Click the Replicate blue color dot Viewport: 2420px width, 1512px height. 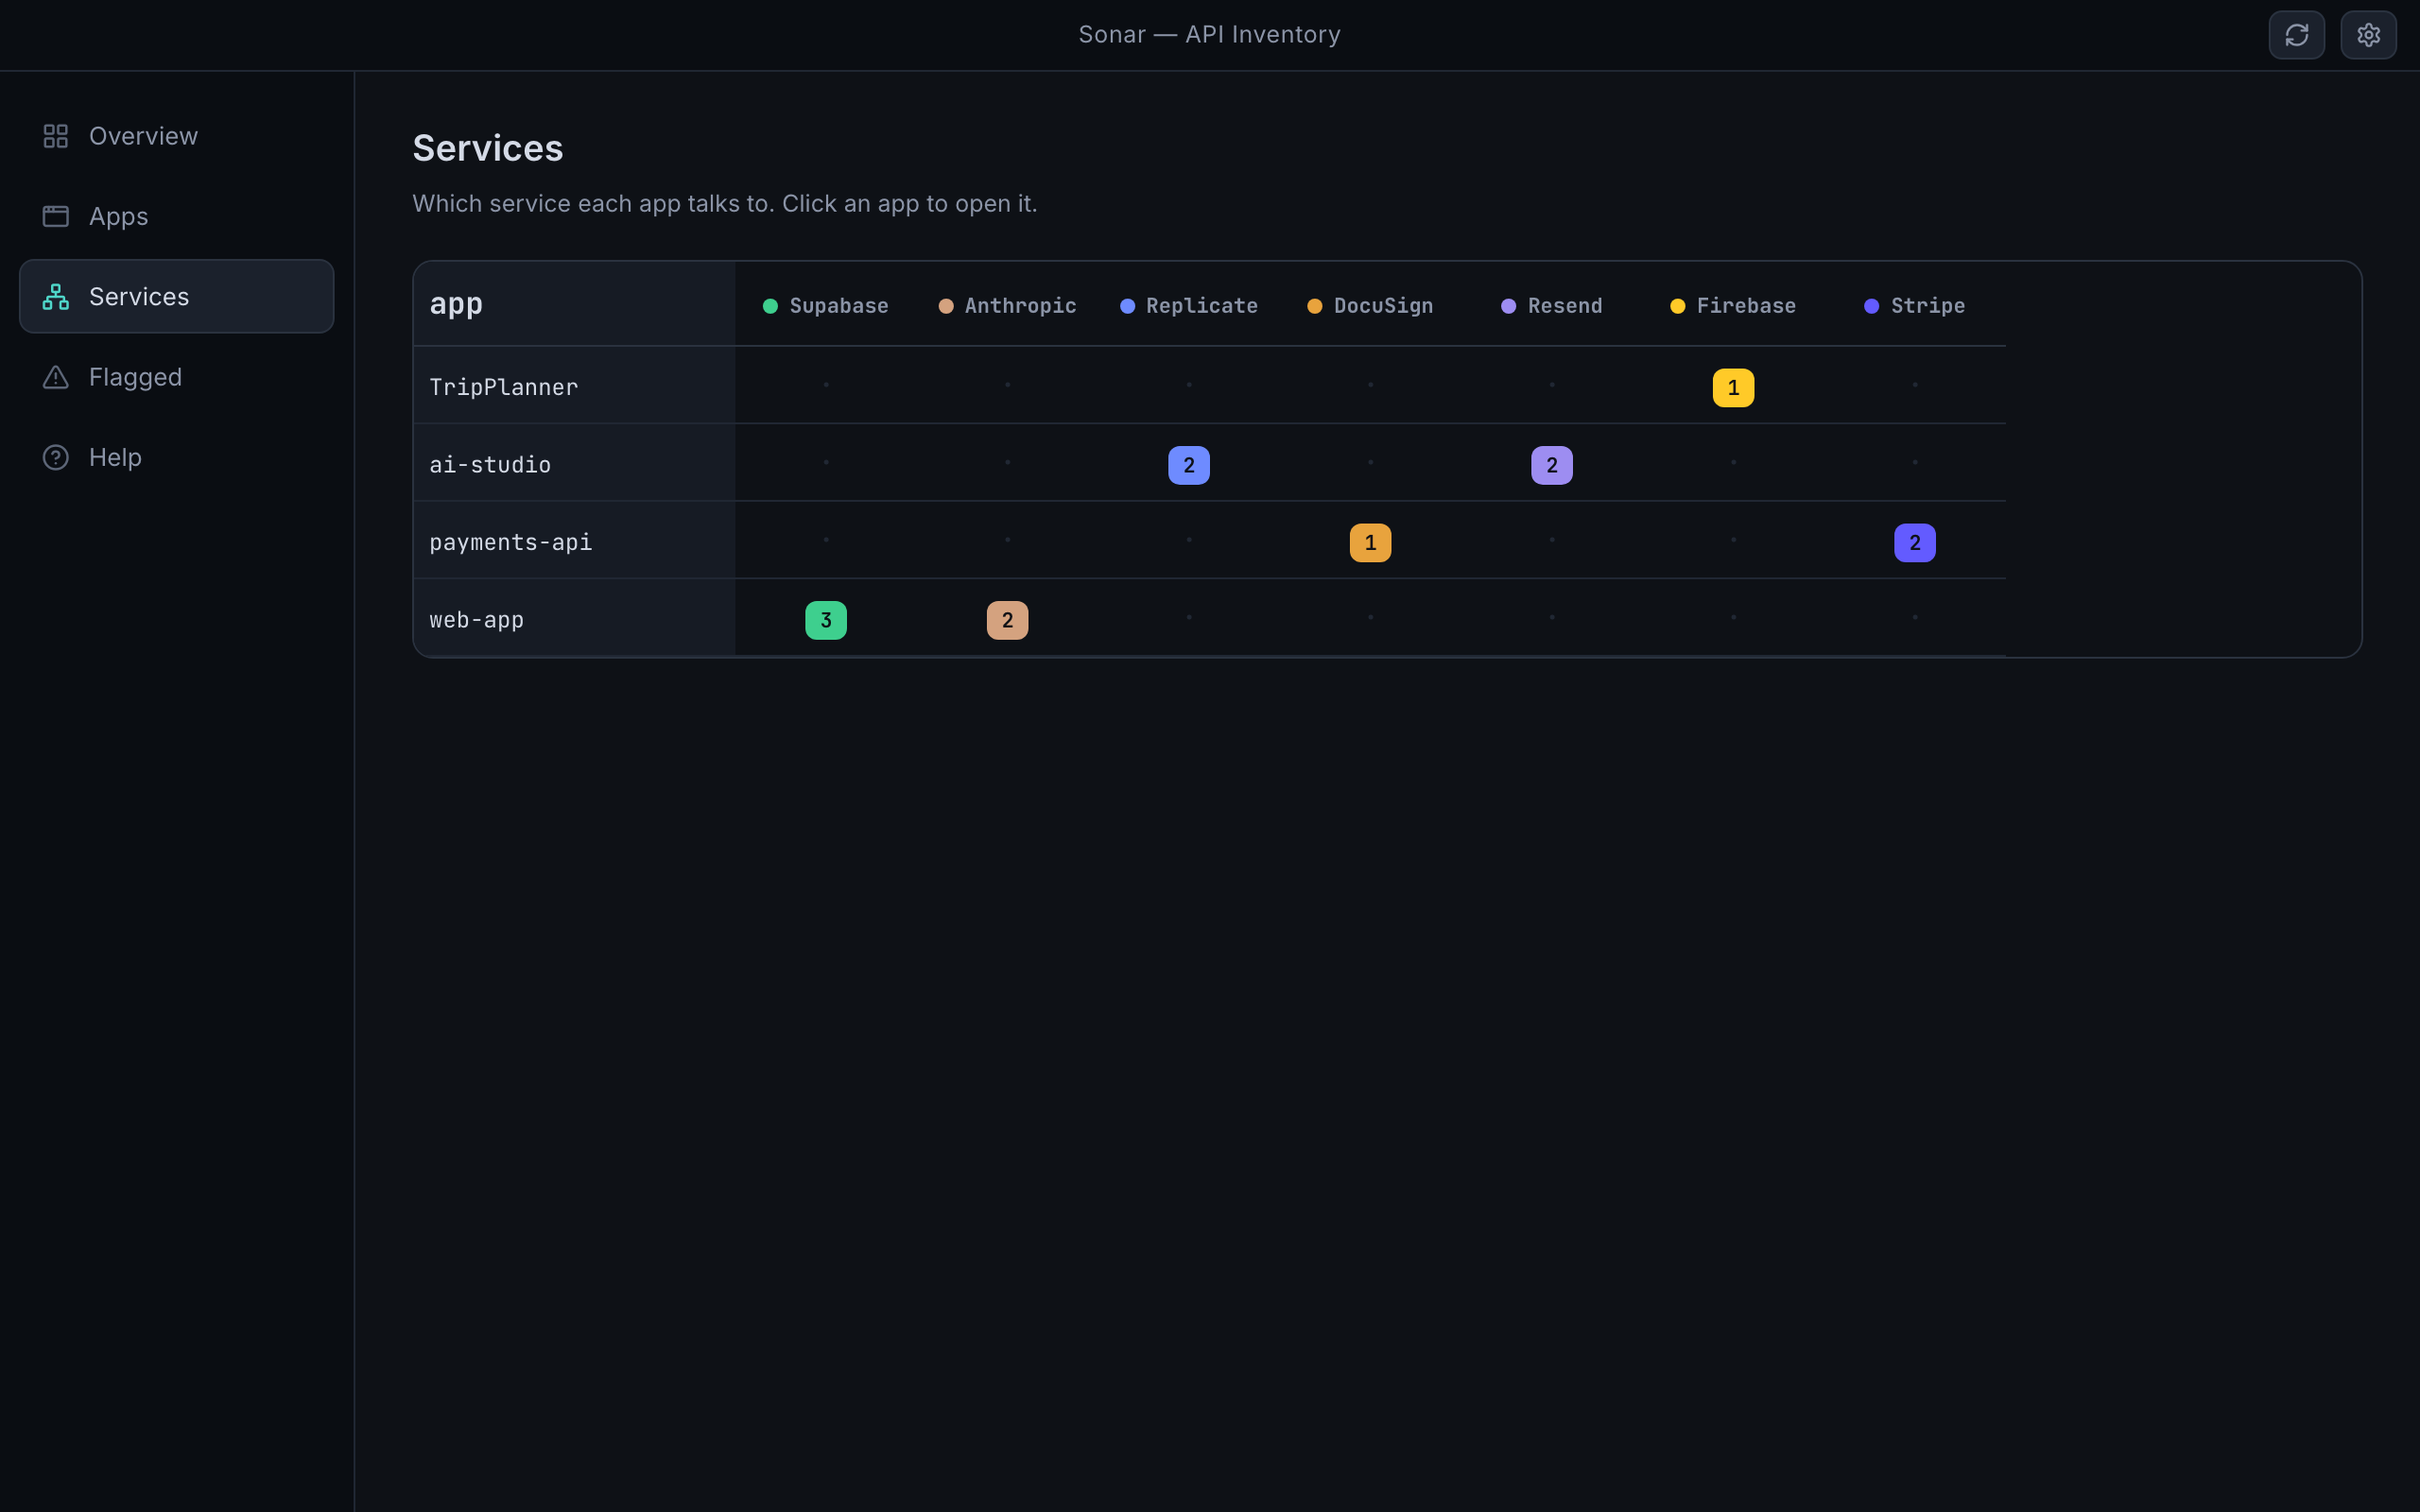[1127, 306]
